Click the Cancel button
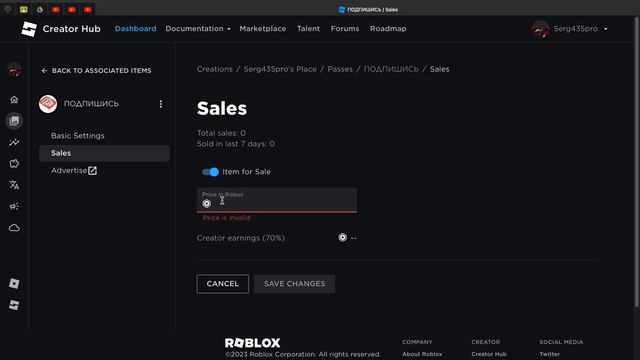This screenshot has width=640, height=360. click(222, 284)
